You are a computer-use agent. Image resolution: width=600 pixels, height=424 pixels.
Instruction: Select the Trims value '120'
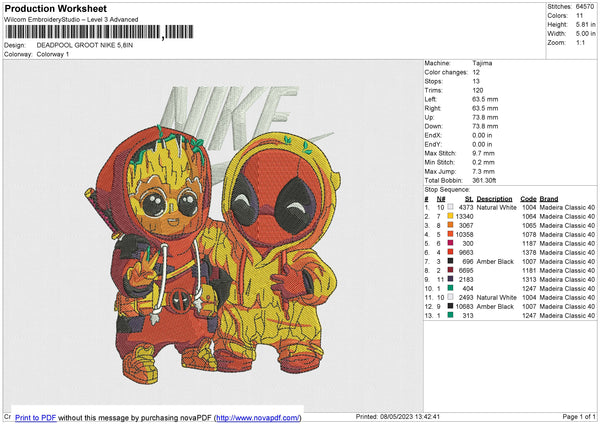[478, 90]
